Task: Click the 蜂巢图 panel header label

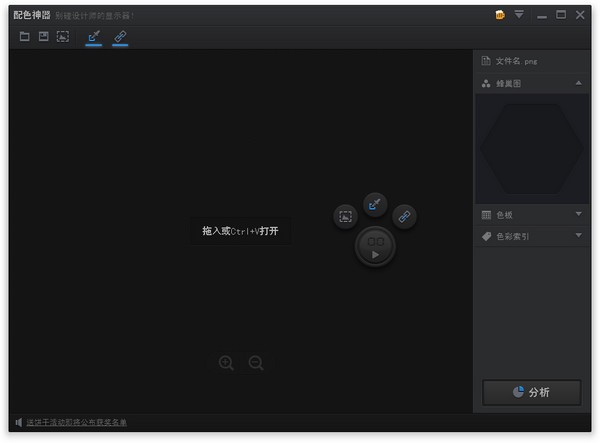Action: 509,84
